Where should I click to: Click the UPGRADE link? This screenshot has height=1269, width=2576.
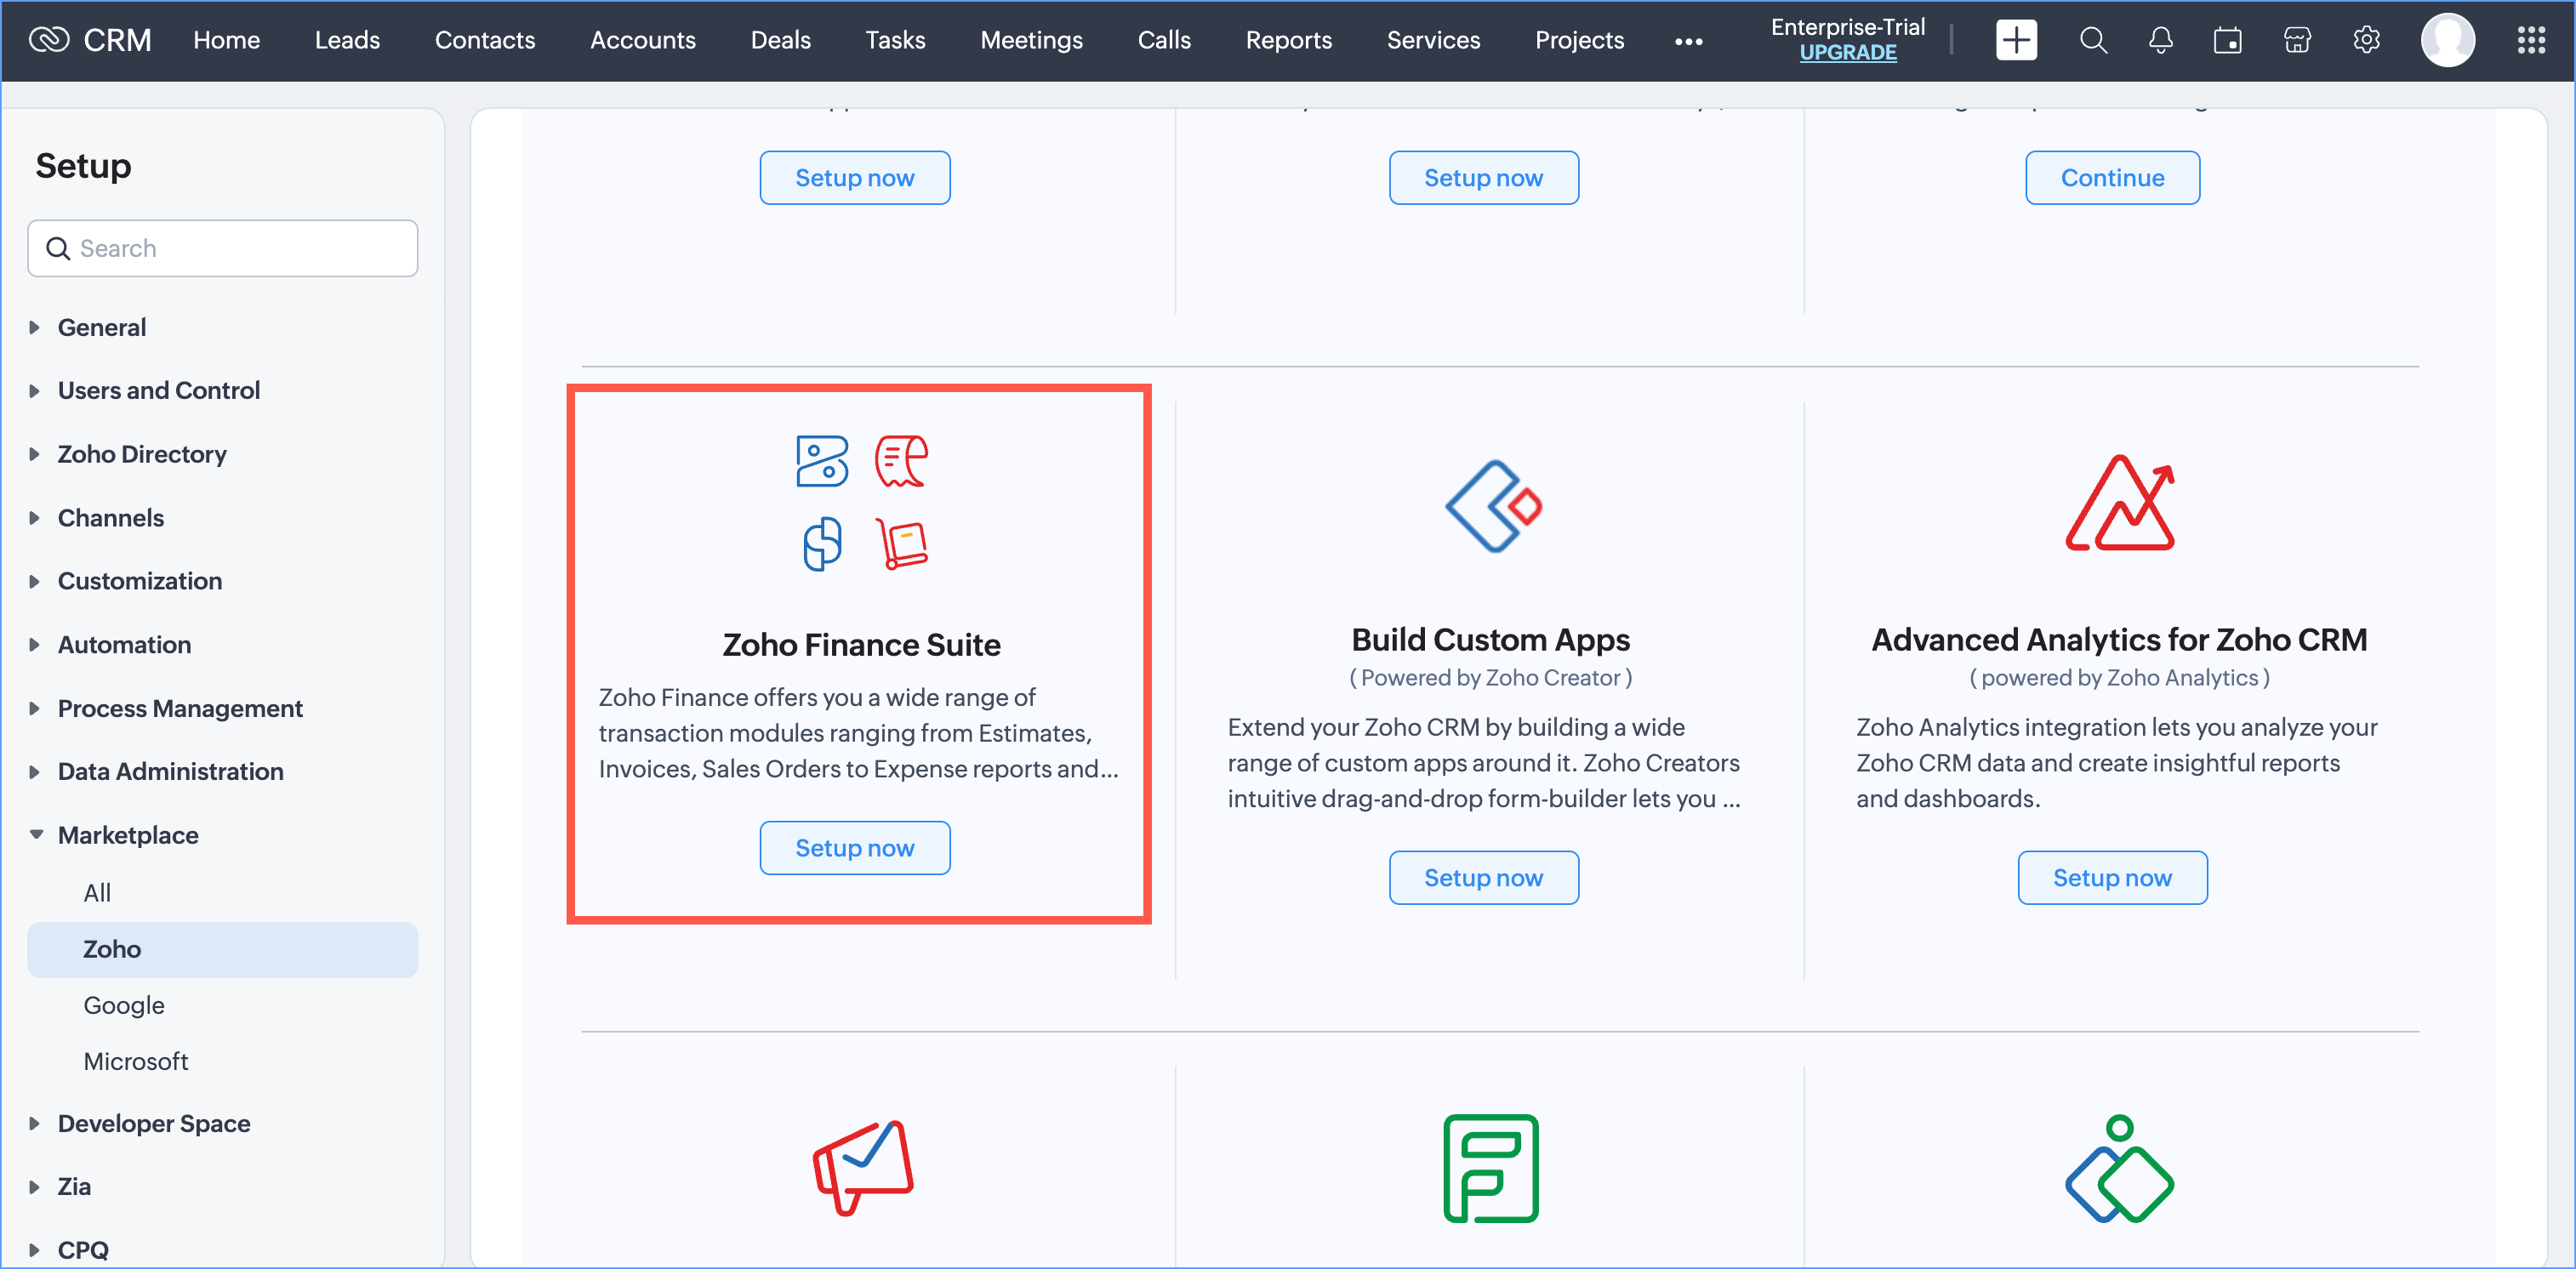coord(1847,53)
